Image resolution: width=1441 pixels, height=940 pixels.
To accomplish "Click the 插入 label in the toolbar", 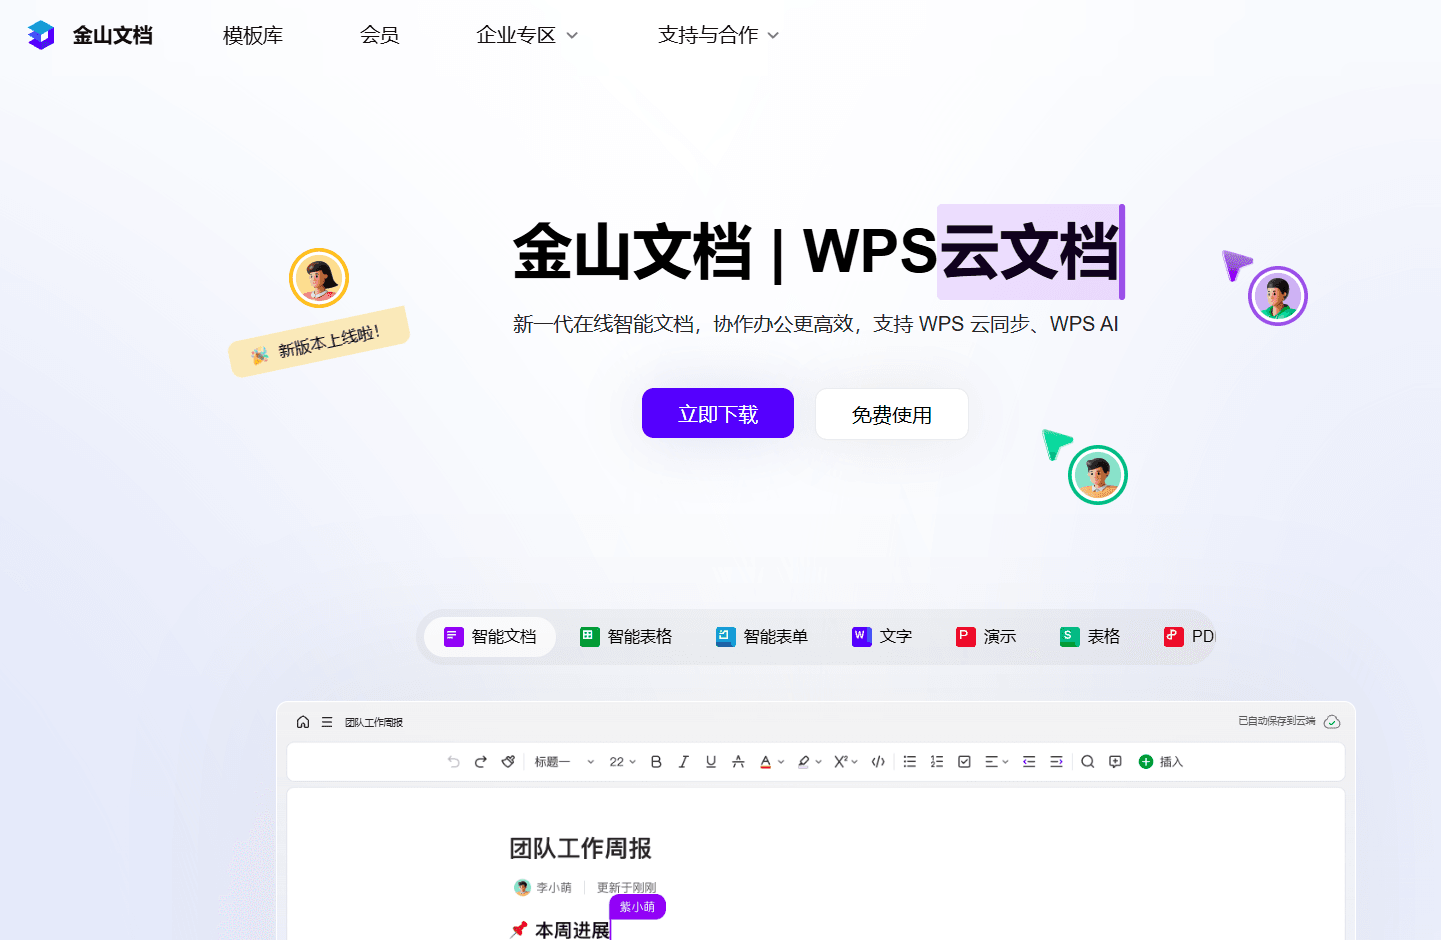I will (1171, 762).
